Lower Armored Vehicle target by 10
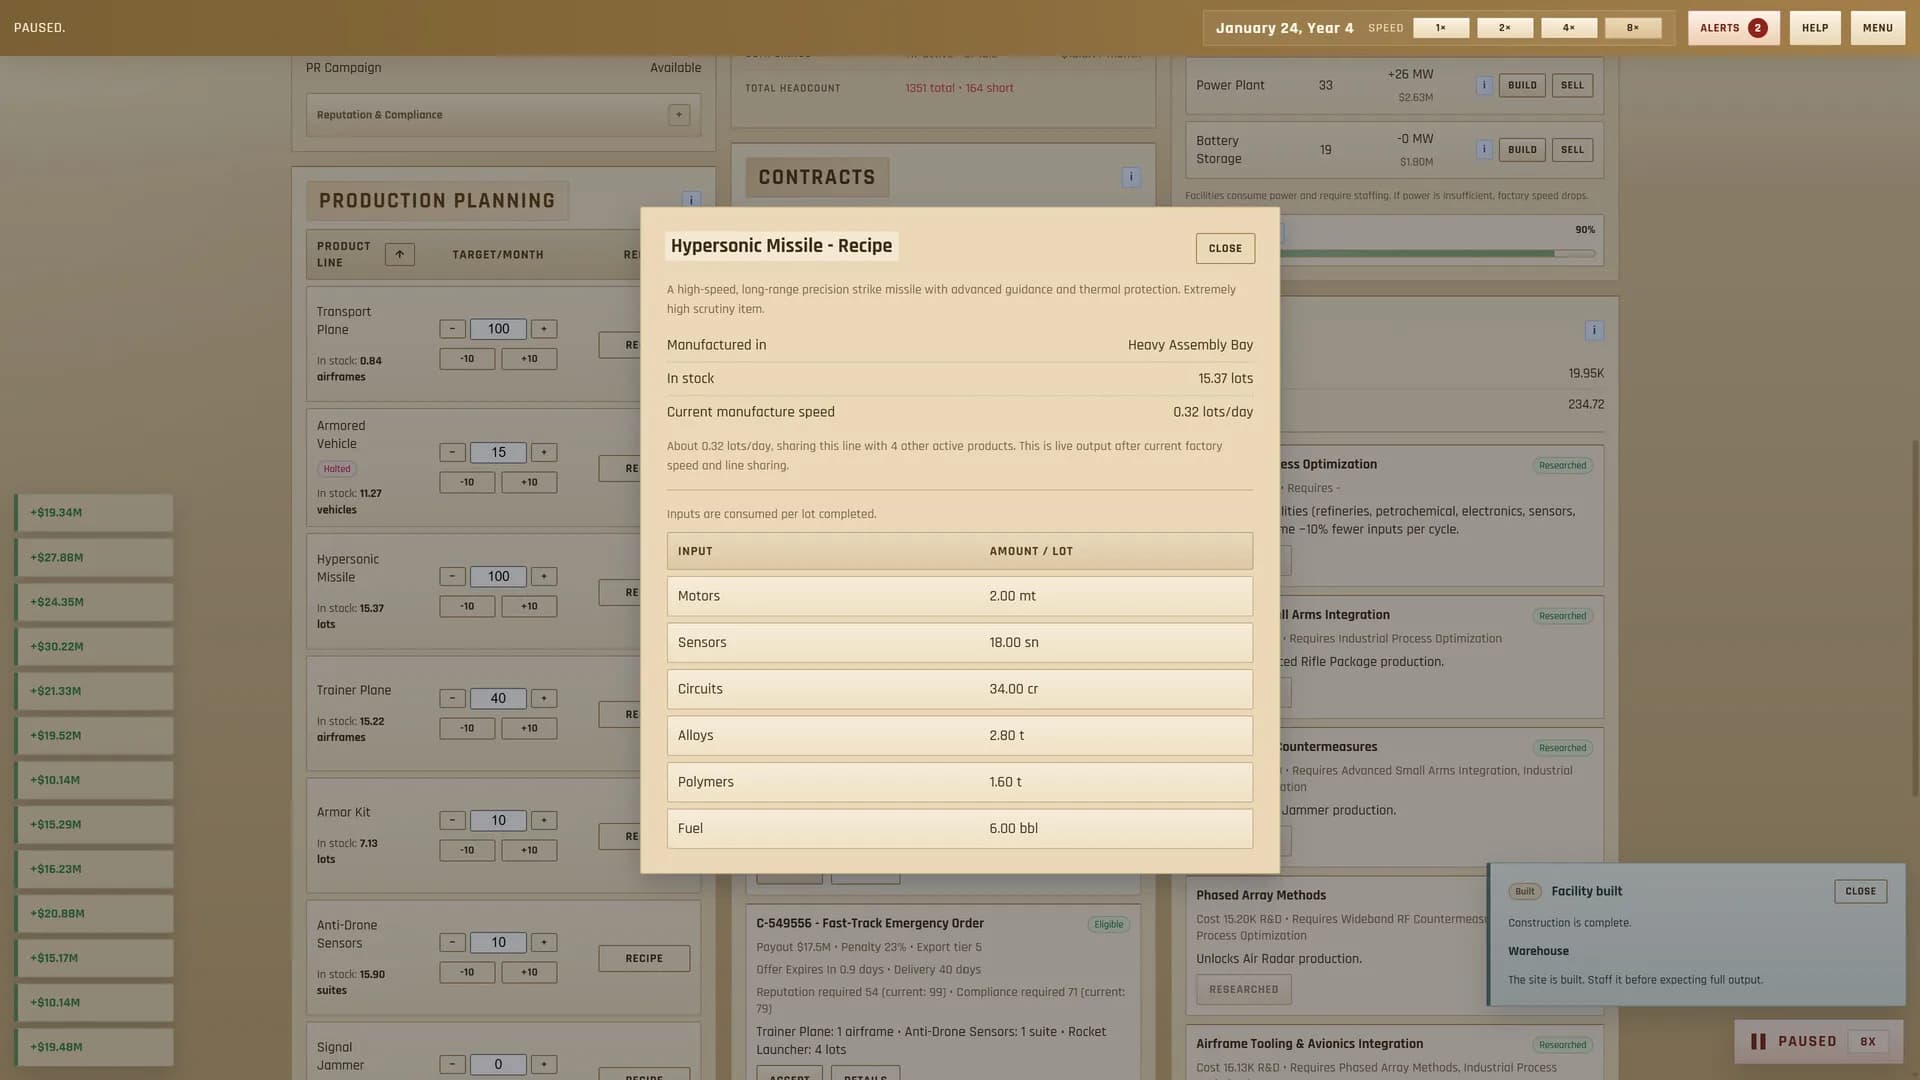The image size is (1920, 1080). [x=467, y=482]
